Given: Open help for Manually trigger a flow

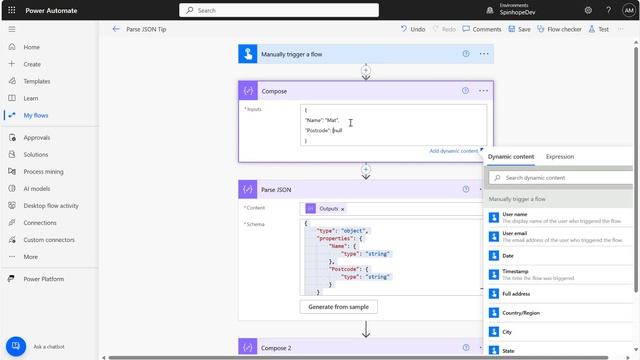Looking at the screenshot, I should coord(466,54).
